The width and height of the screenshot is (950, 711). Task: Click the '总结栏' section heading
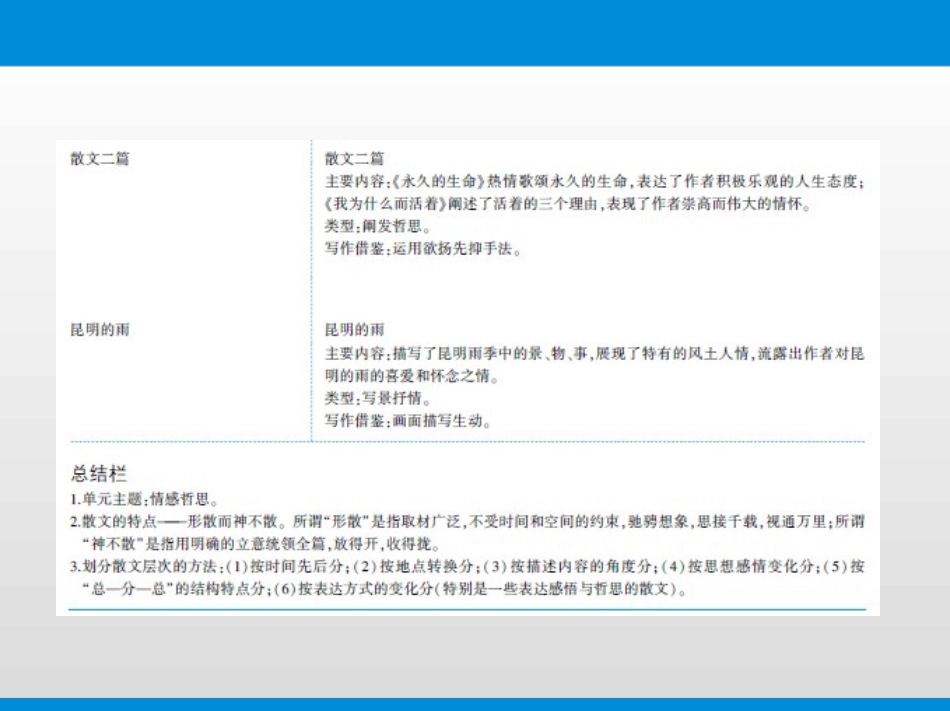[x=99, y=474]
